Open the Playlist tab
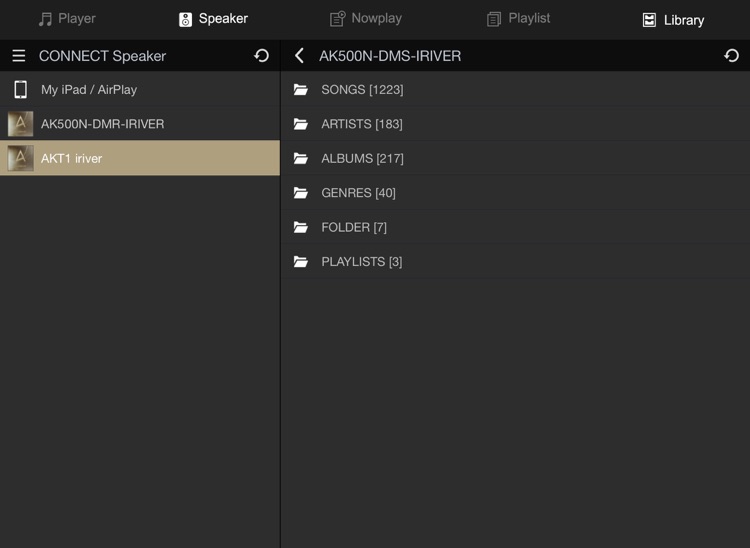Viewport: 750px width, 548px height. click(518, 19)
